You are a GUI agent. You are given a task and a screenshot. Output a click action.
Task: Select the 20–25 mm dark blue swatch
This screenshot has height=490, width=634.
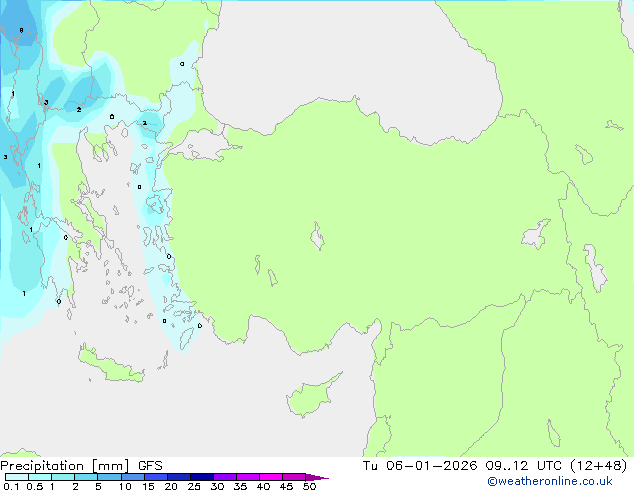click(178, 477)
